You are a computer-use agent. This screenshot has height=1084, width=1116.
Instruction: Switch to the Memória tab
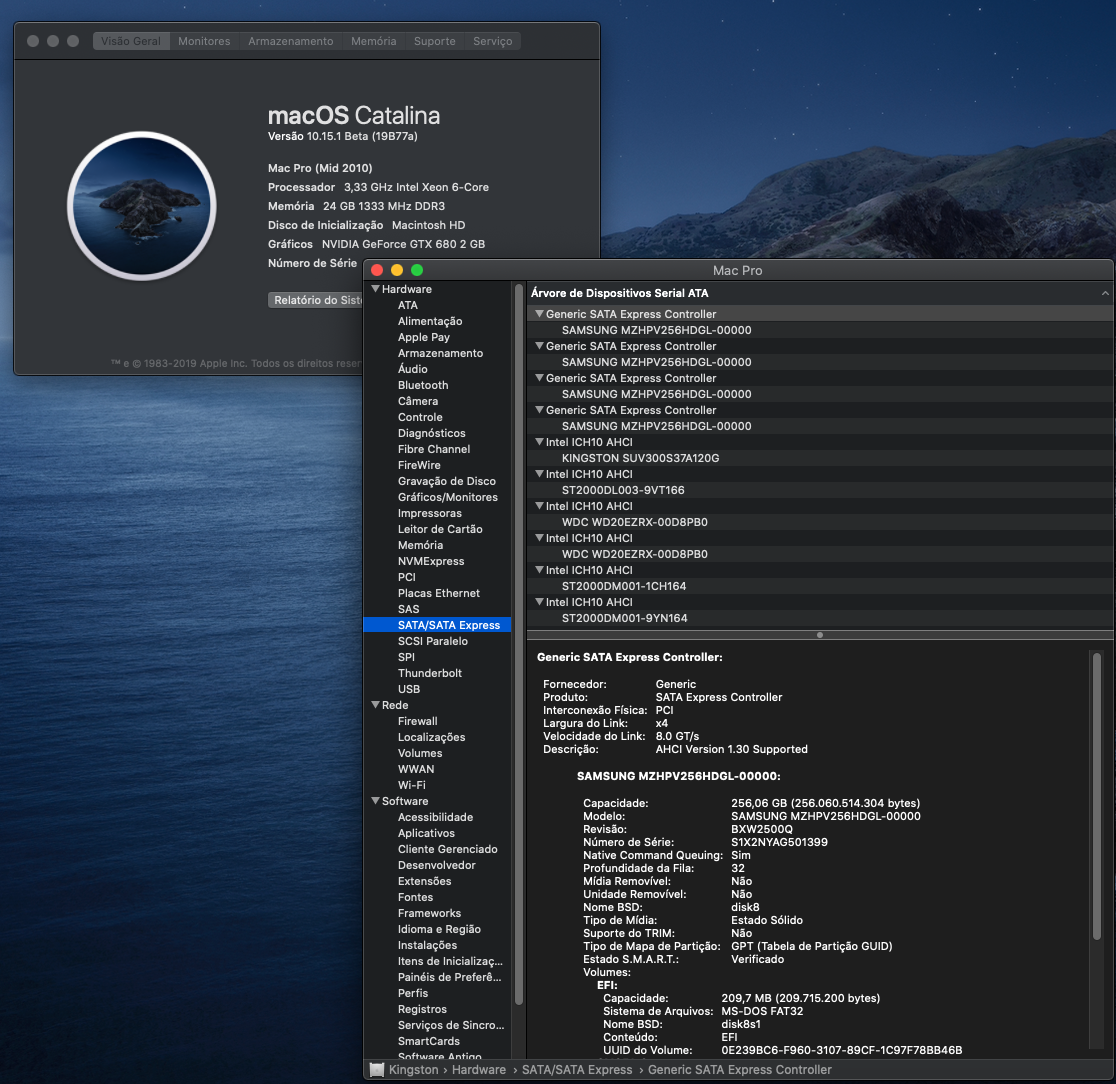(x=374, y=41)
